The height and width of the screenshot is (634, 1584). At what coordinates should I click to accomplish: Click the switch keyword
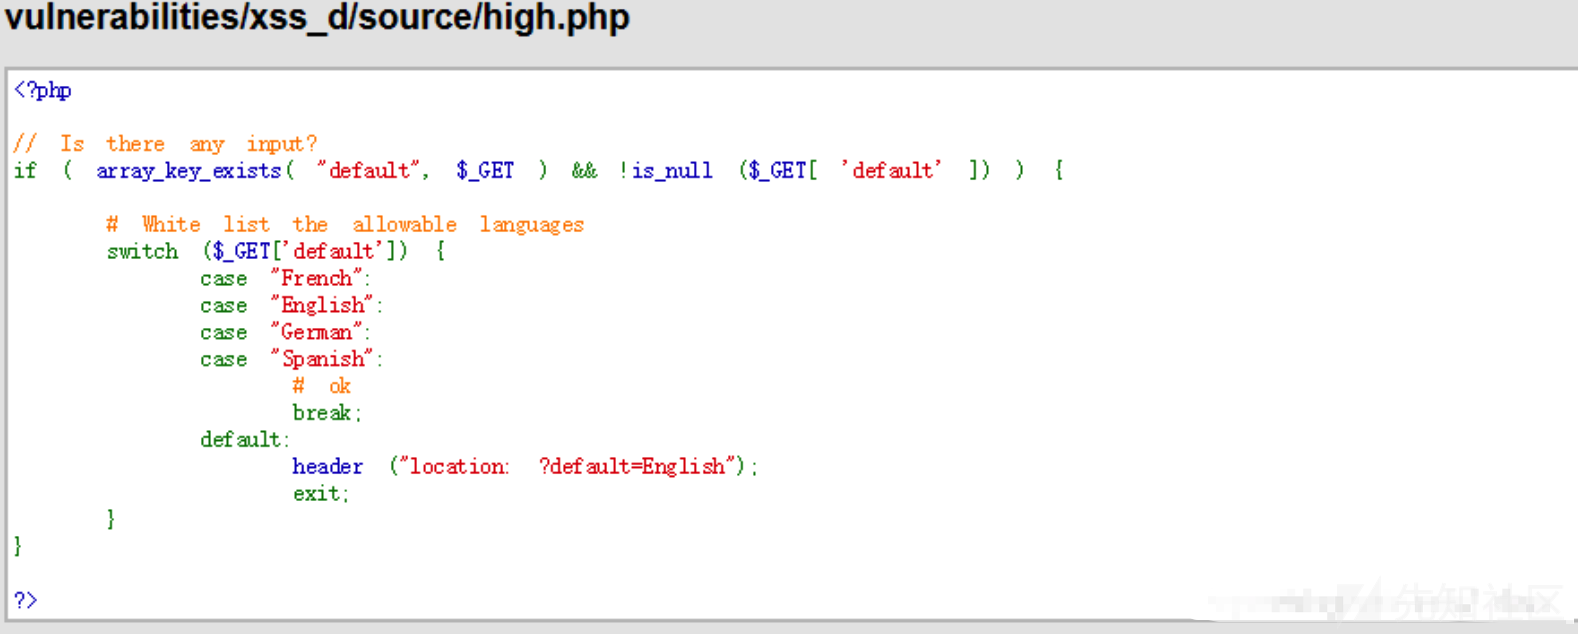point(142,251)
